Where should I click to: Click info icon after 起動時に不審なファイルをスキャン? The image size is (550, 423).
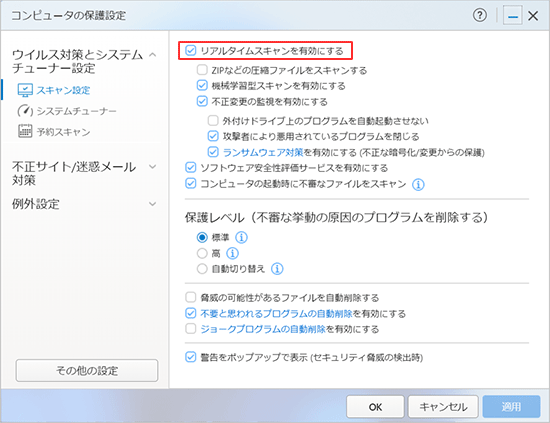[418, 184]
